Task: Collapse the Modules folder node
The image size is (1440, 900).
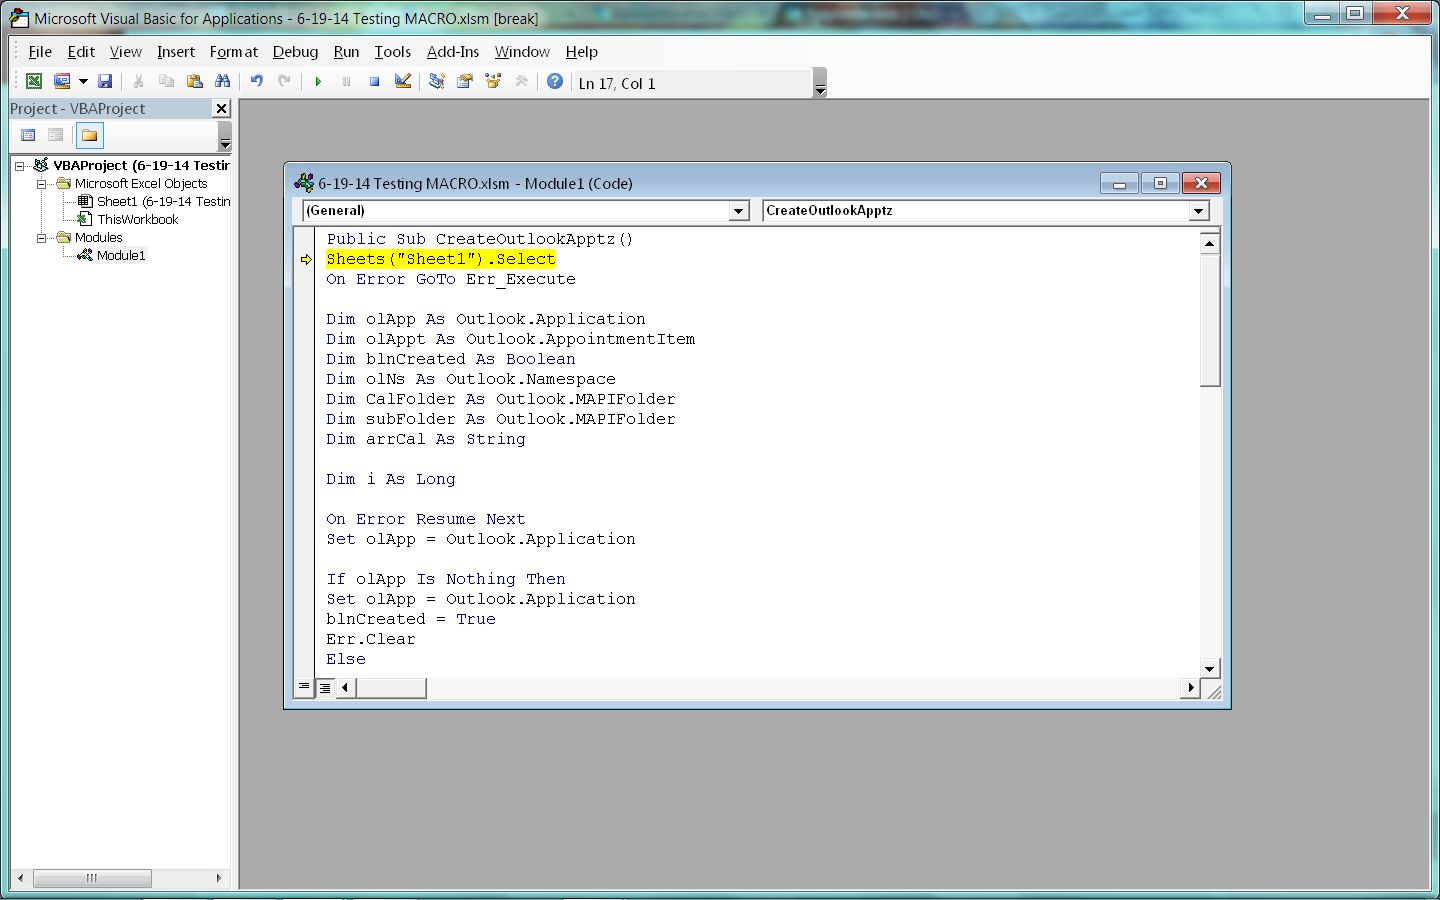Action: coord(41,238)
